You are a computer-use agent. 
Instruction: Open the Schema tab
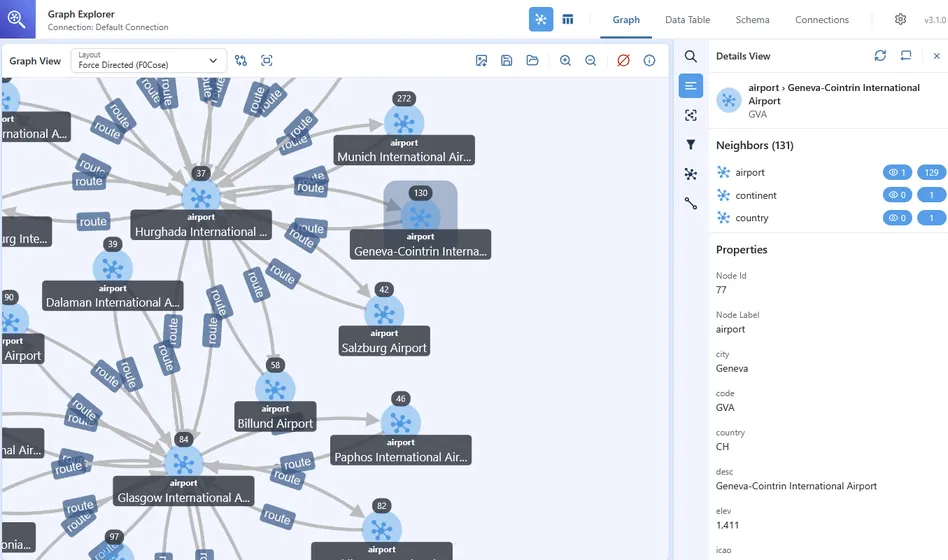[752, 19]
